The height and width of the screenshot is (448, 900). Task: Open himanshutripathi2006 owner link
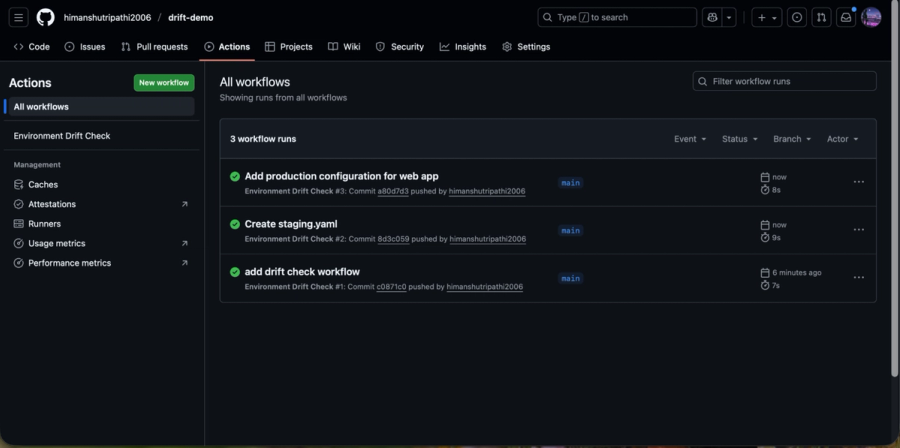click(x=107, y=18)
